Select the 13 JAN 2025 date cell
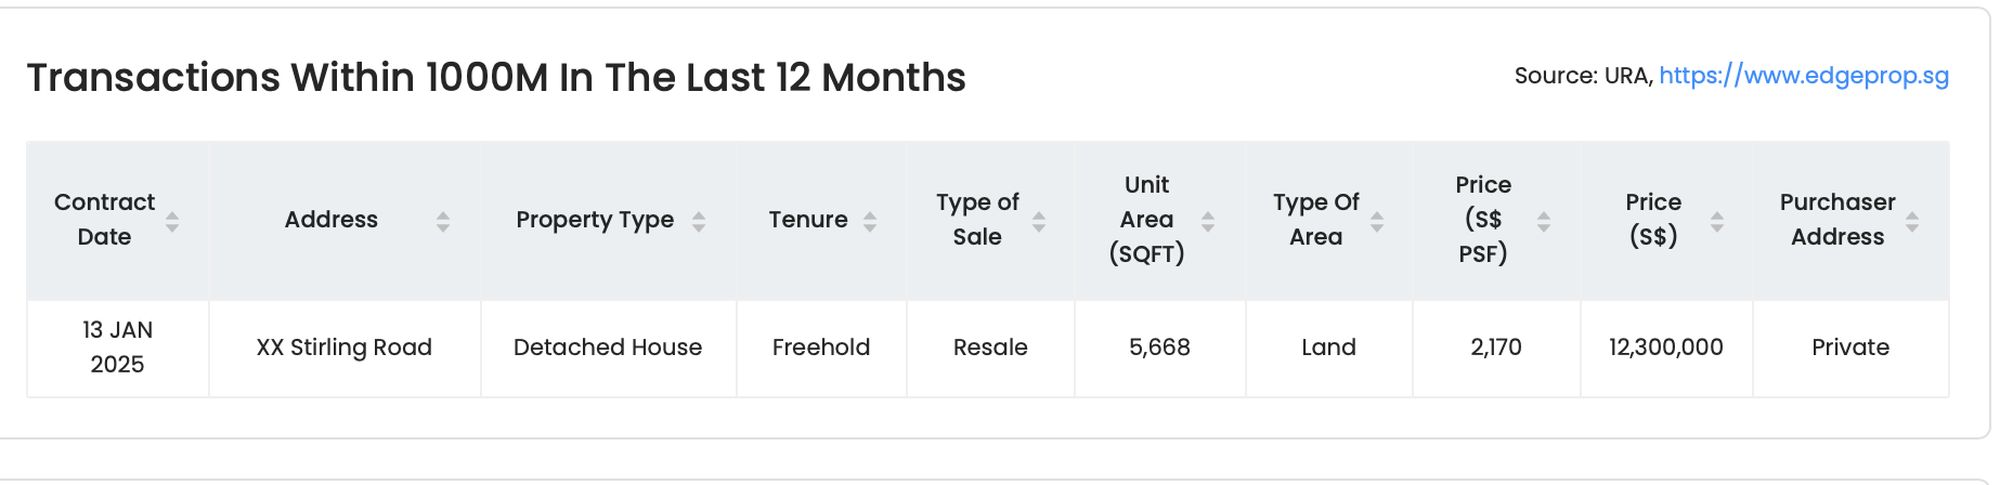Viewport: 2000px width, 485px height. pos(118,347)
